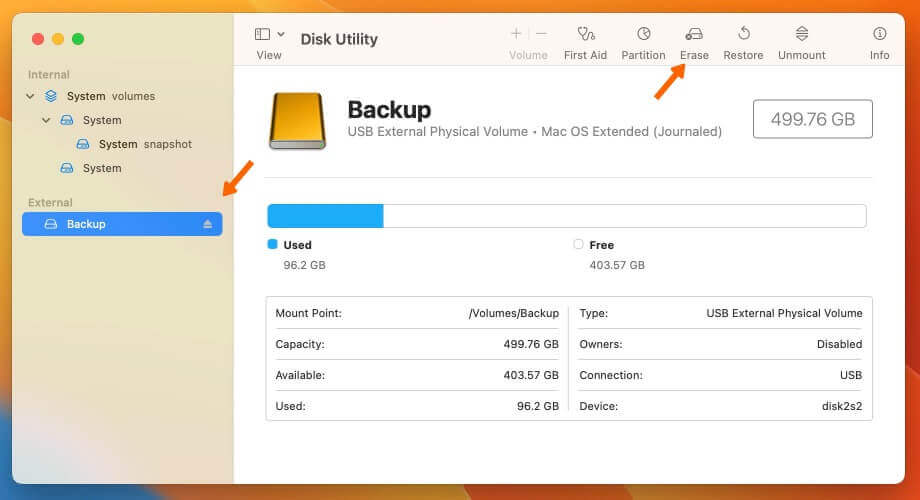Eject the Backup drive in sidebar
920x500 pixels.
tap(207, 224)
